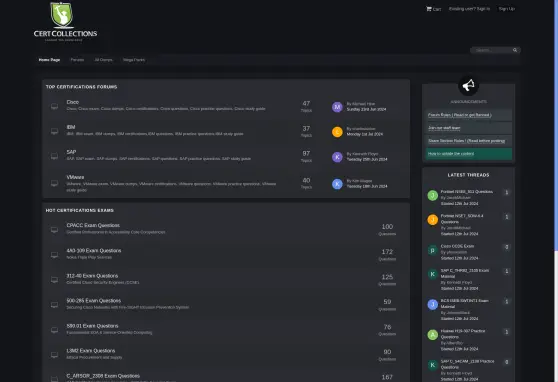The width and height of the screenshot is (558, 382).
Task: Open the Huawei H19-307 Practice Questions thread
Action: [x=463, y=334]
